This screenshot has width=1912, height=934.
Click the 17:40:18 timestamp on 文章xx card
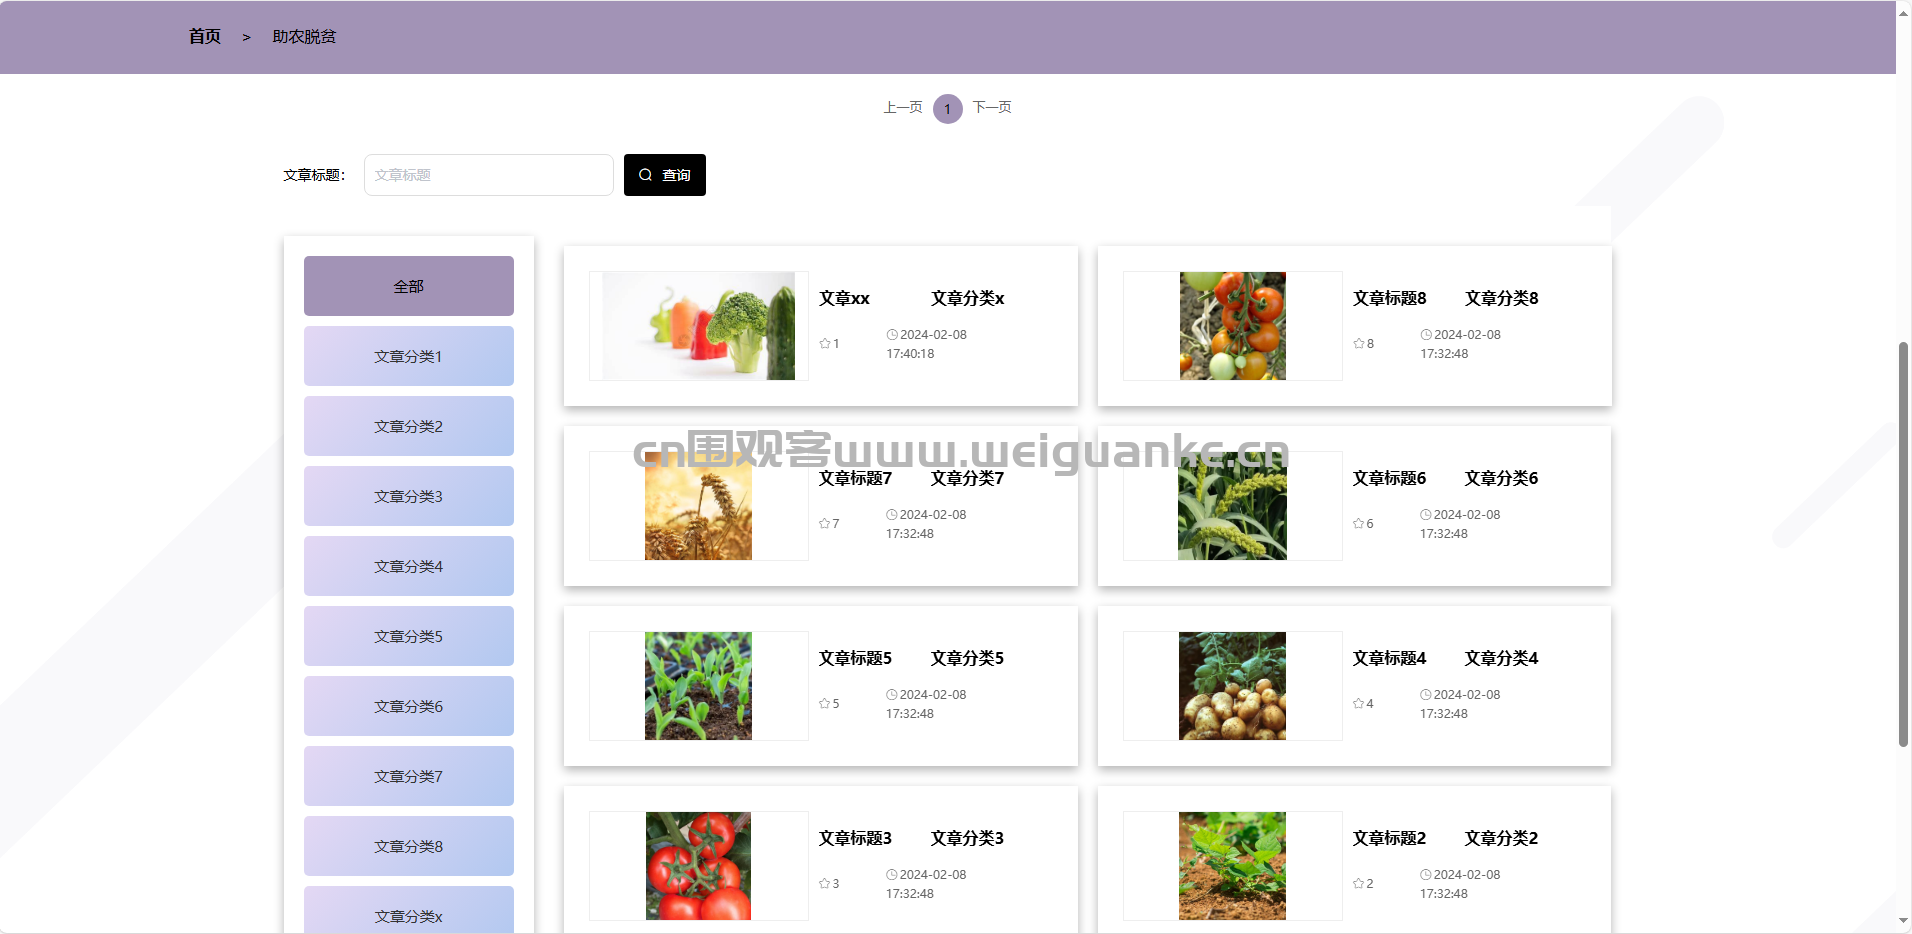pos(910,354)
